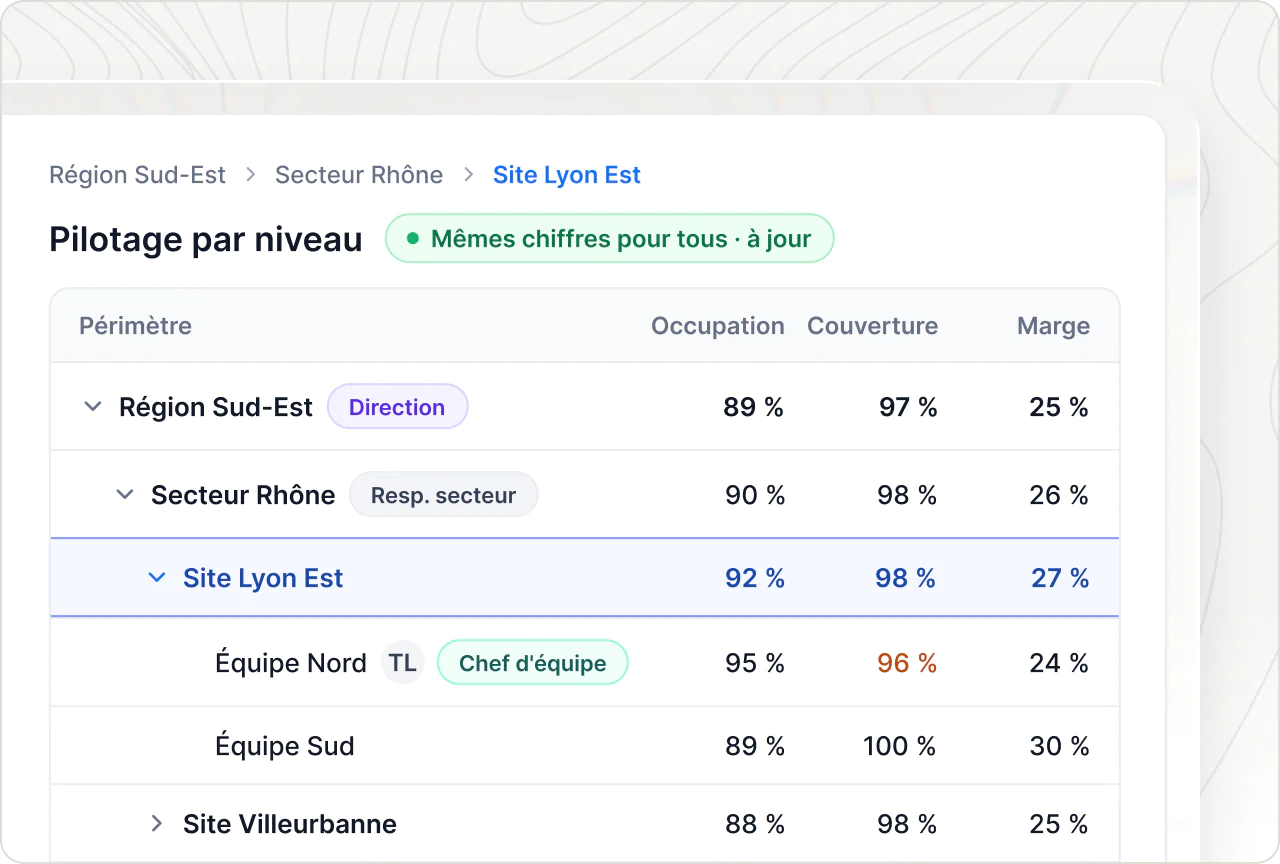Expand the Site Villeurbanne row chevron
1280x864 pixels.
point(157,824)
